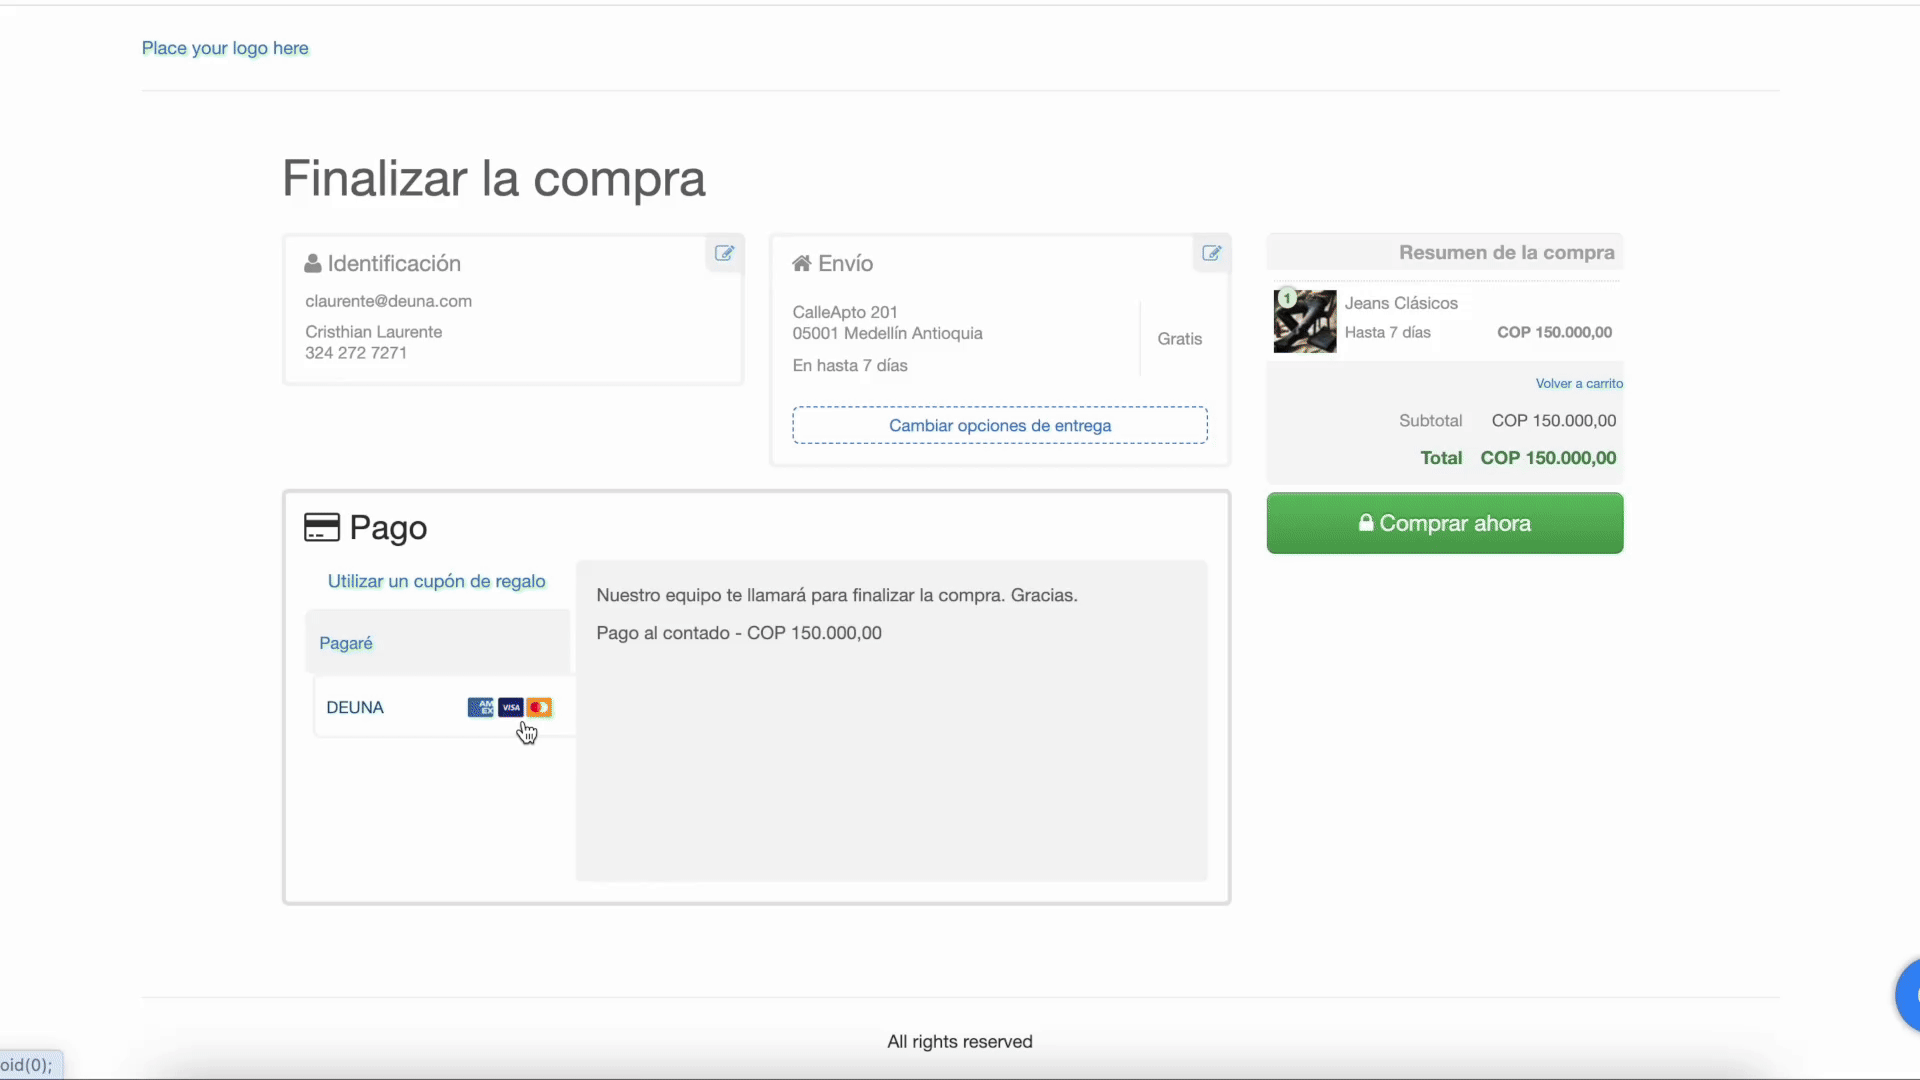Click the edit icon in the Identificación box
The image size is (1920, 1080).
(x=724, y=254)
